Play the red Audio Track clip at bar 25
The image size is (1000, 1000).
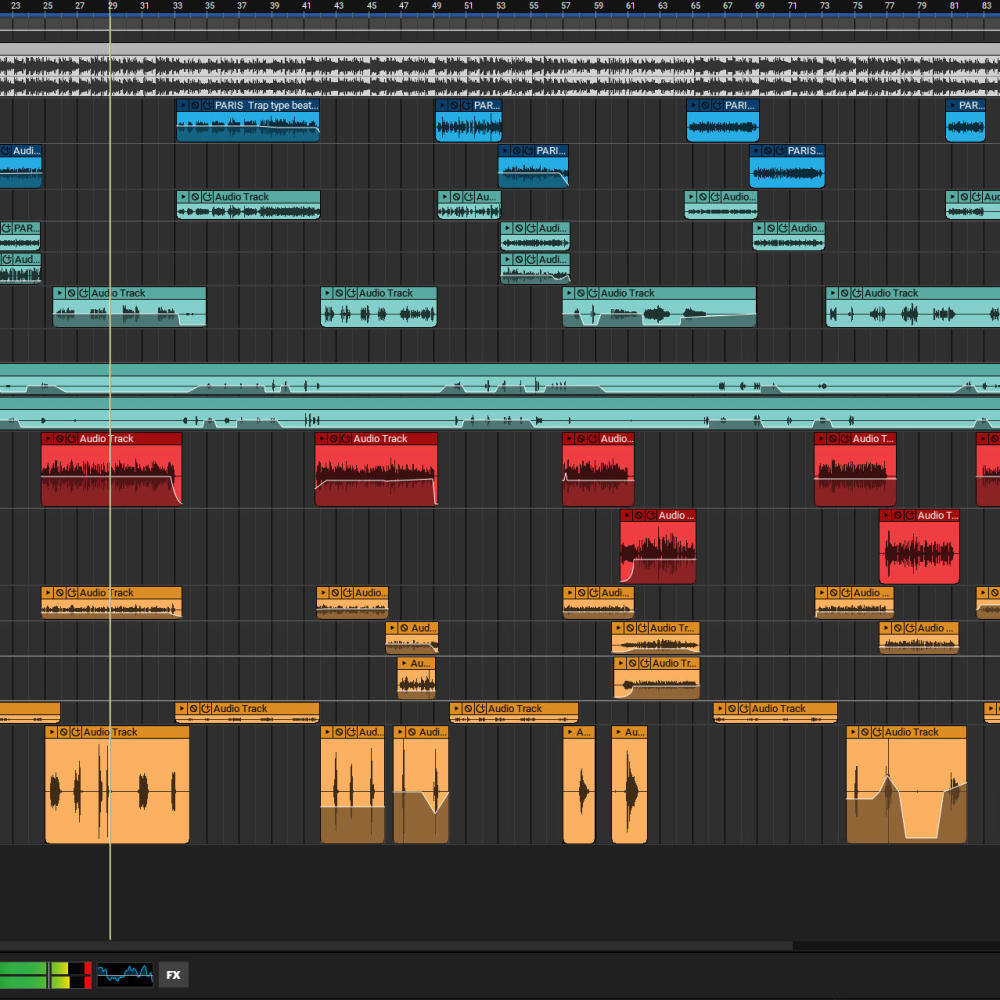click(x=48, y=439)
